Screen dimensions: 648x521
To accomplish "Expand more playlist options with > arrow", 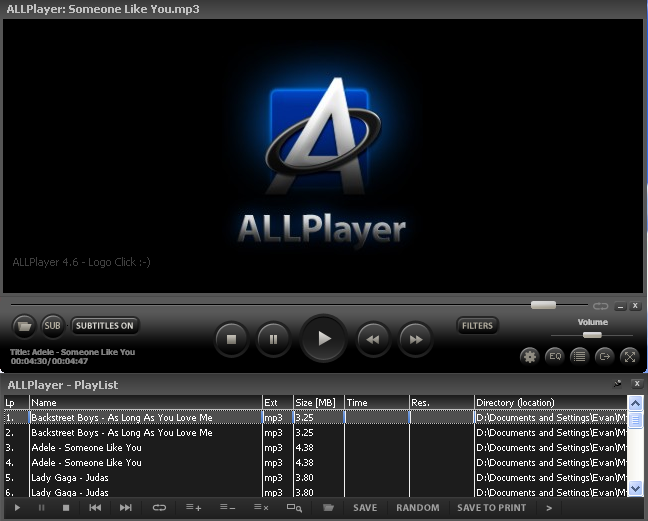I will click(549, 508).
